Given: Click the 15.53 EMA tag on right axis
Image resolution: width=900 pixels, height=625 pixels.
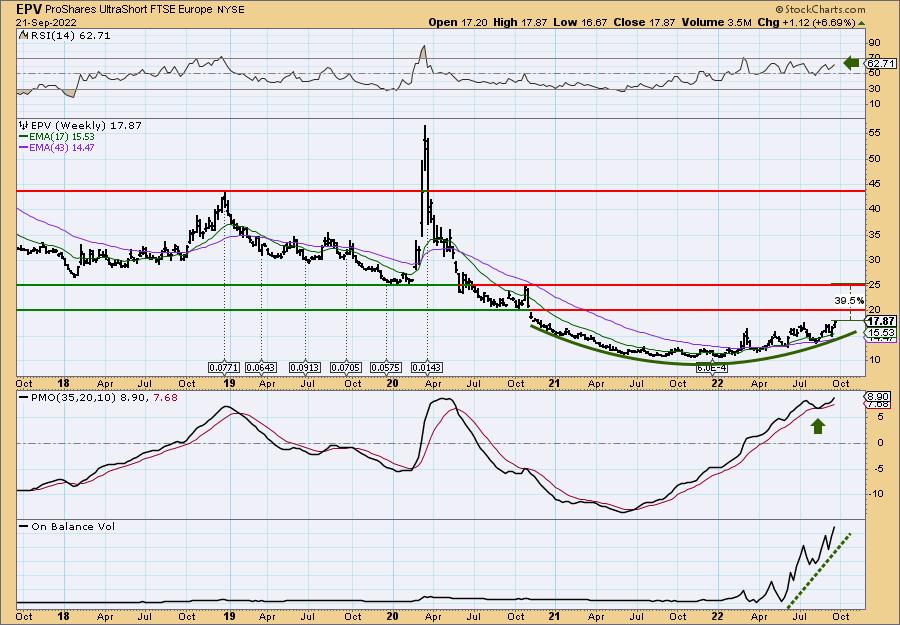Looking at the screenshot, I should click(880, 333).
